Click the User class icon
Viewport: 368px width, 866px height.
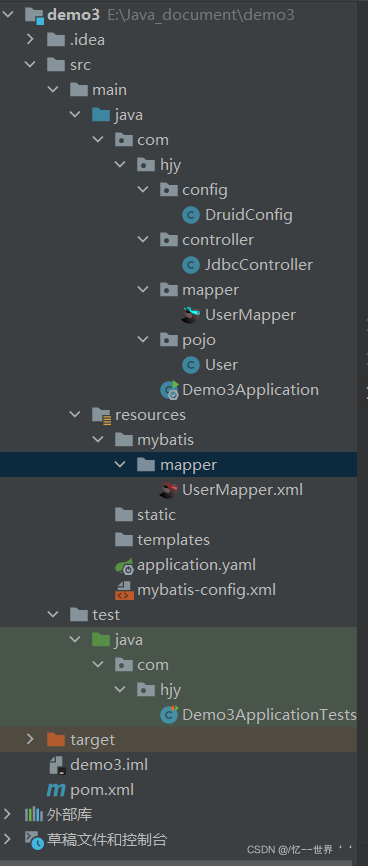tap(191, 365)
